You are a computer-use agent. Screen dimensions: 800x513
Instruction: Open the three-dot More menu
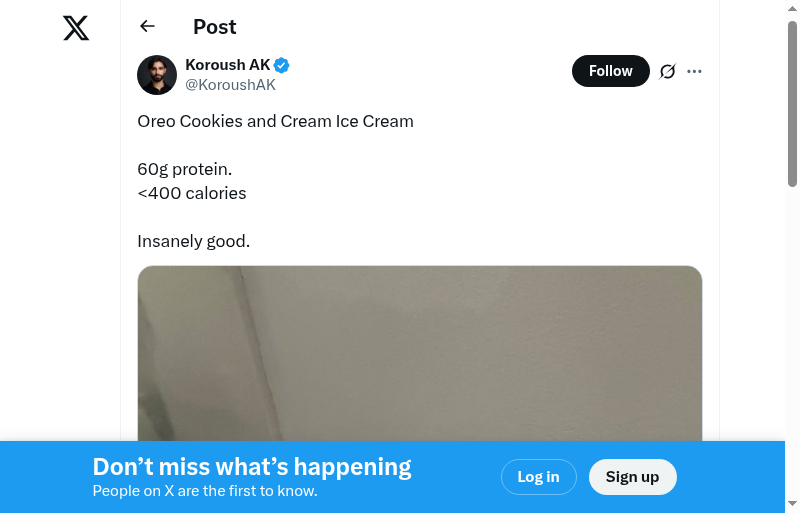[695, 71]
